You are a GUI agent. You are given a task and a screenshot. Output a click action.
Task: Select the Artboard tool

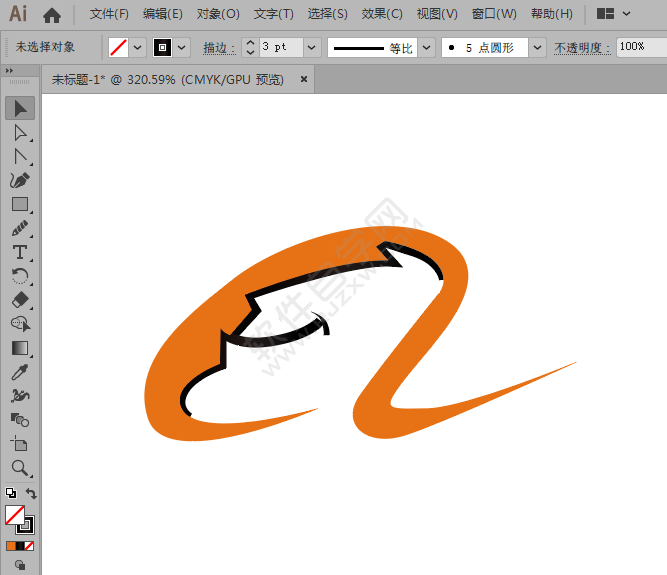[20, 444]
